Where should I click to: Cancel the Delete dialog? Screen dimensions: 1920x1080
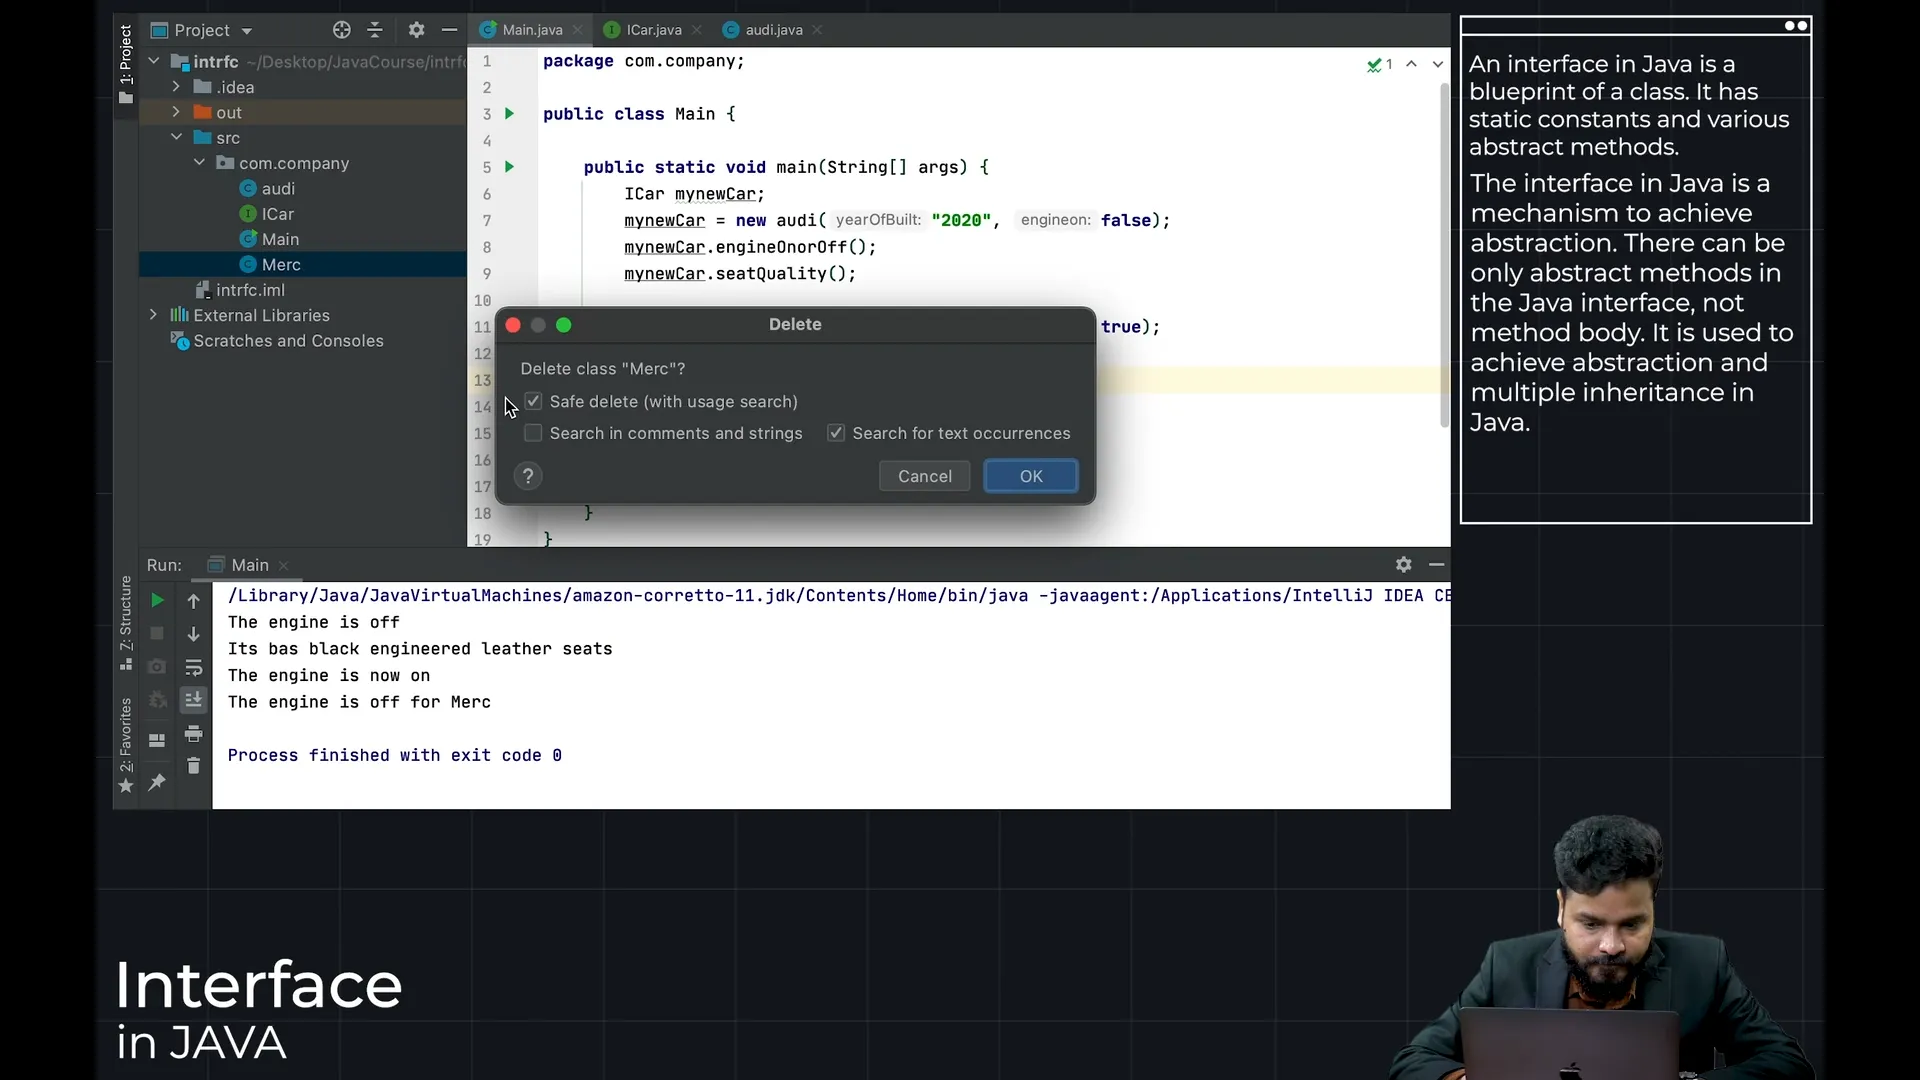click(924, 477)
